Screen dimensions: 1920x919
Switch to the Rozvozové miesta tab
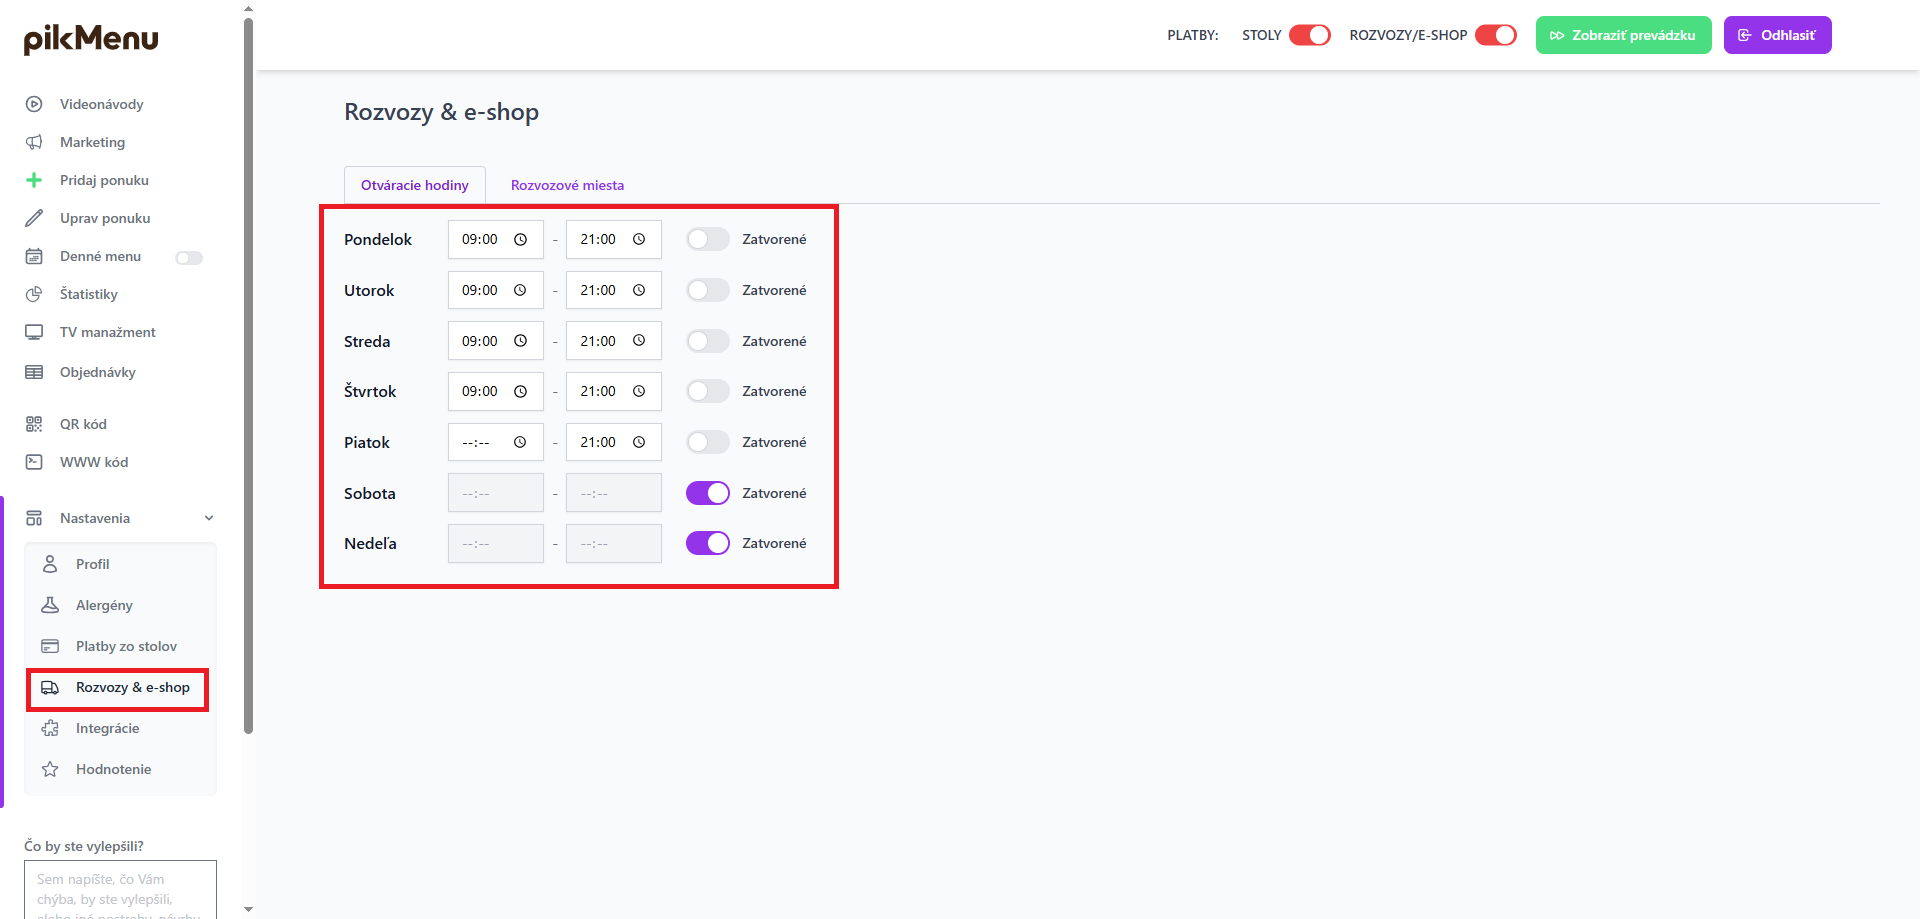click(567, 185)
